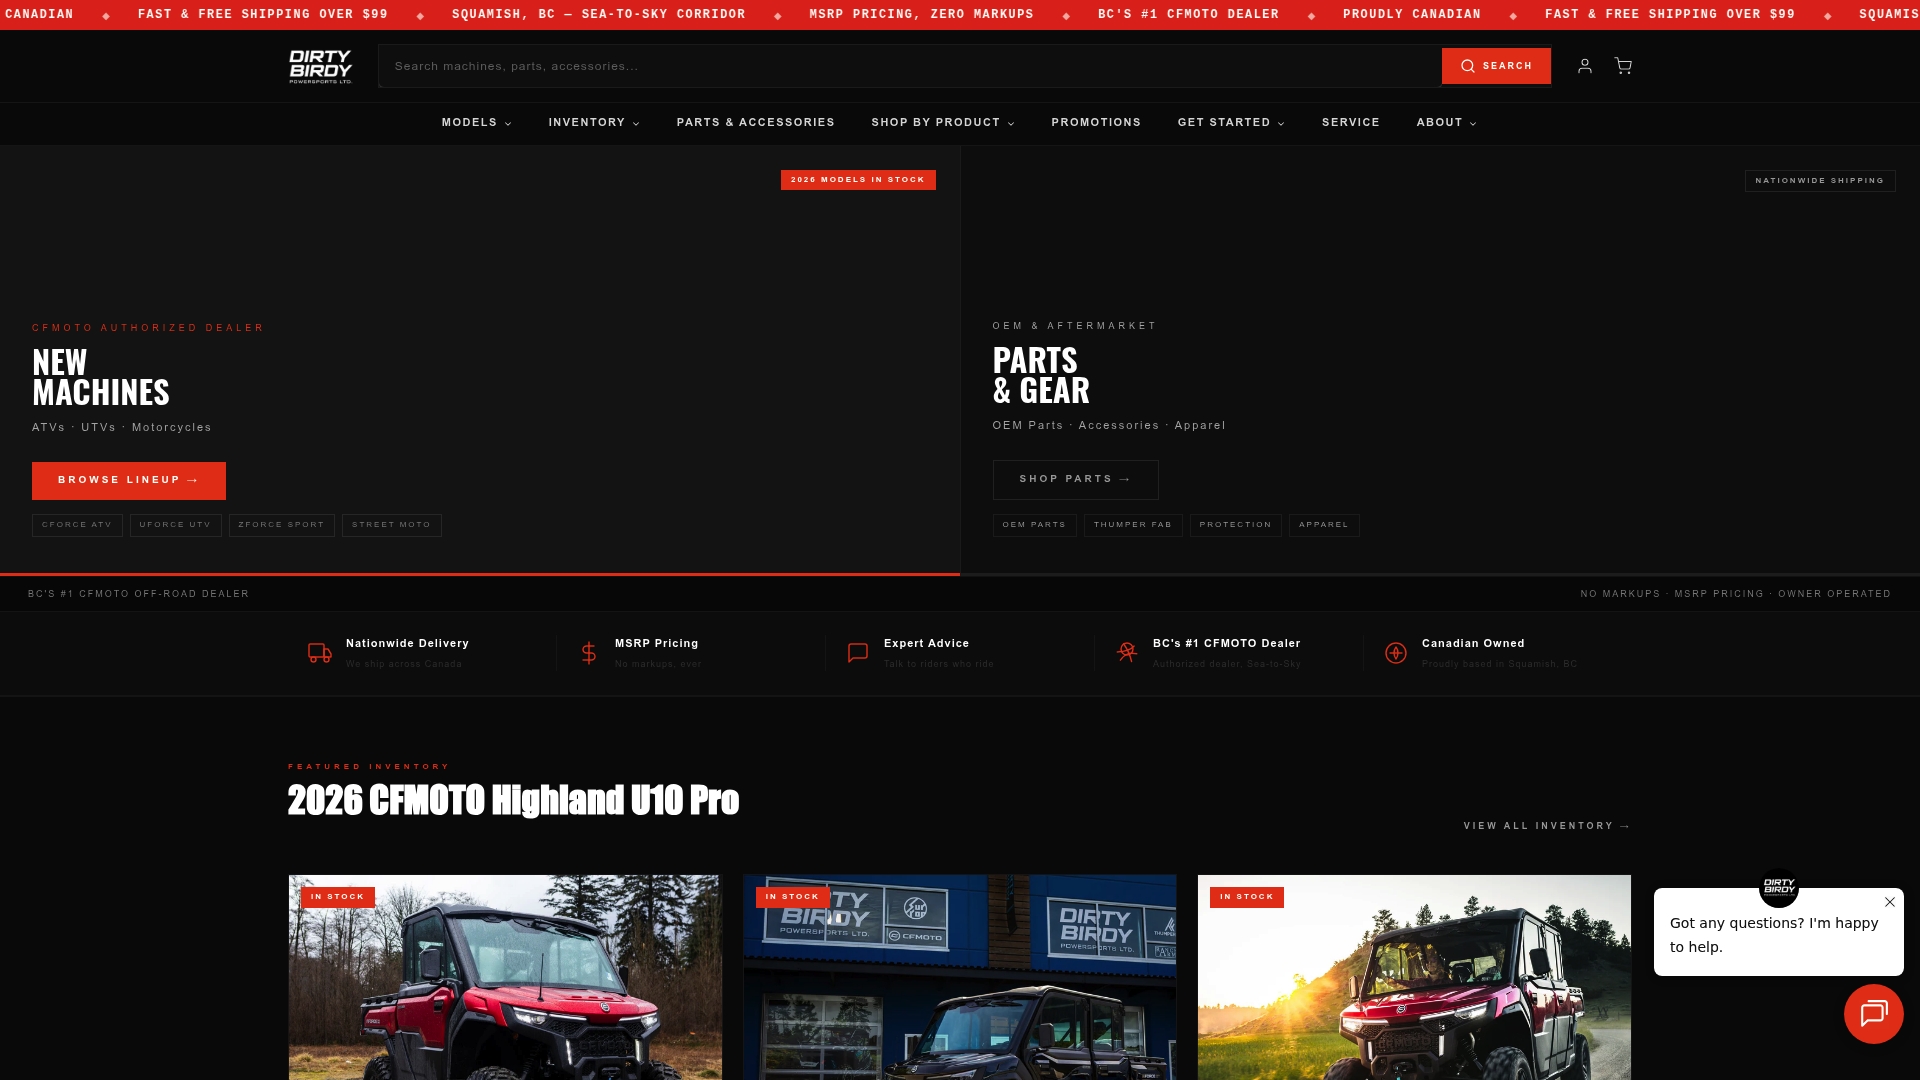
Task: Open the red UTV in forest thumbnail
Action: [505, 977]
